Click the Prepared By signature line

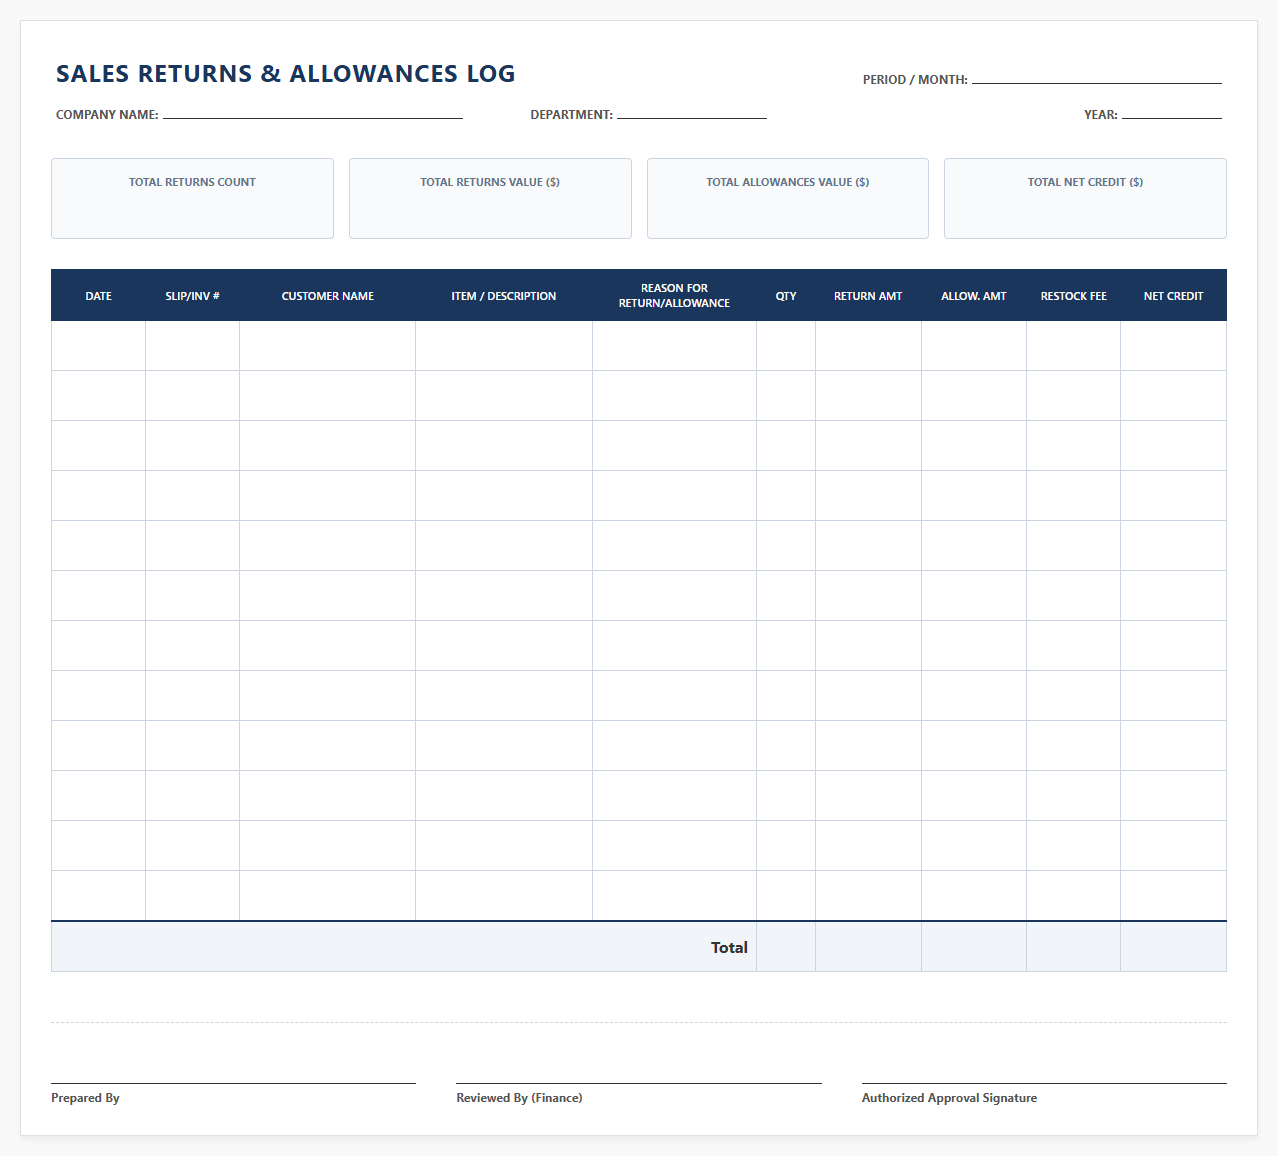click(233, 1082)
